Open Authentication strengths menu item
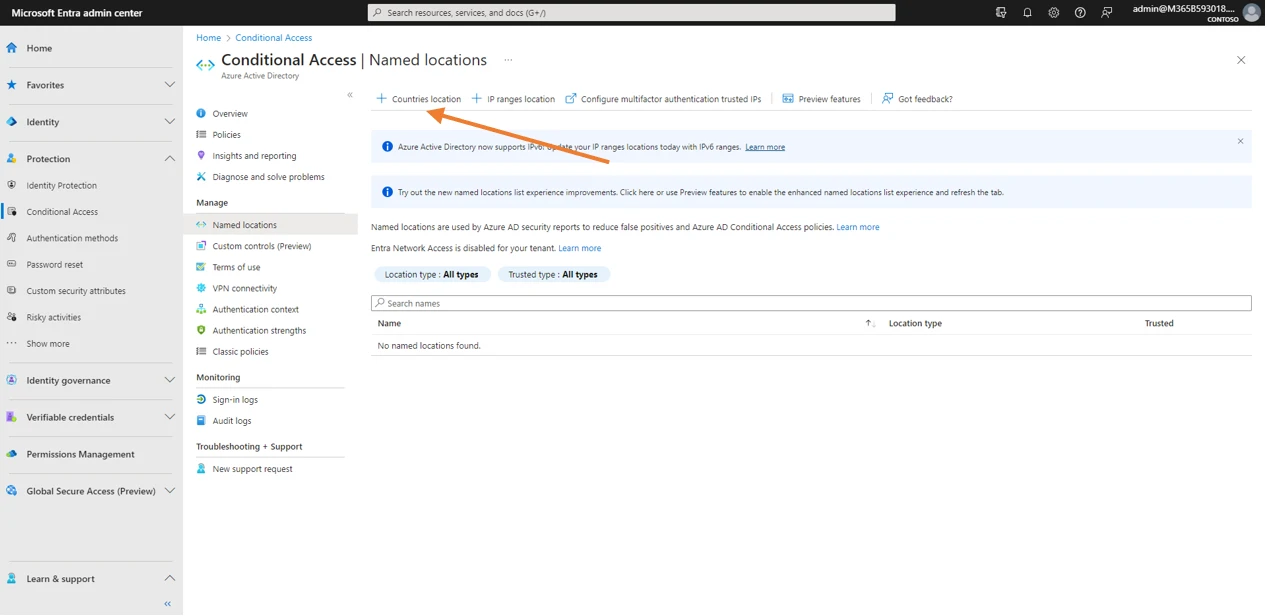The image size is (1267, 616). [259, 331]
